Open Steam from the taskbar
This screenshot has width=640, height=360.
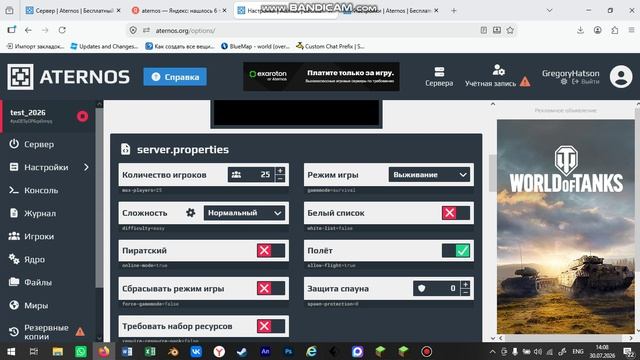(242, 351)
